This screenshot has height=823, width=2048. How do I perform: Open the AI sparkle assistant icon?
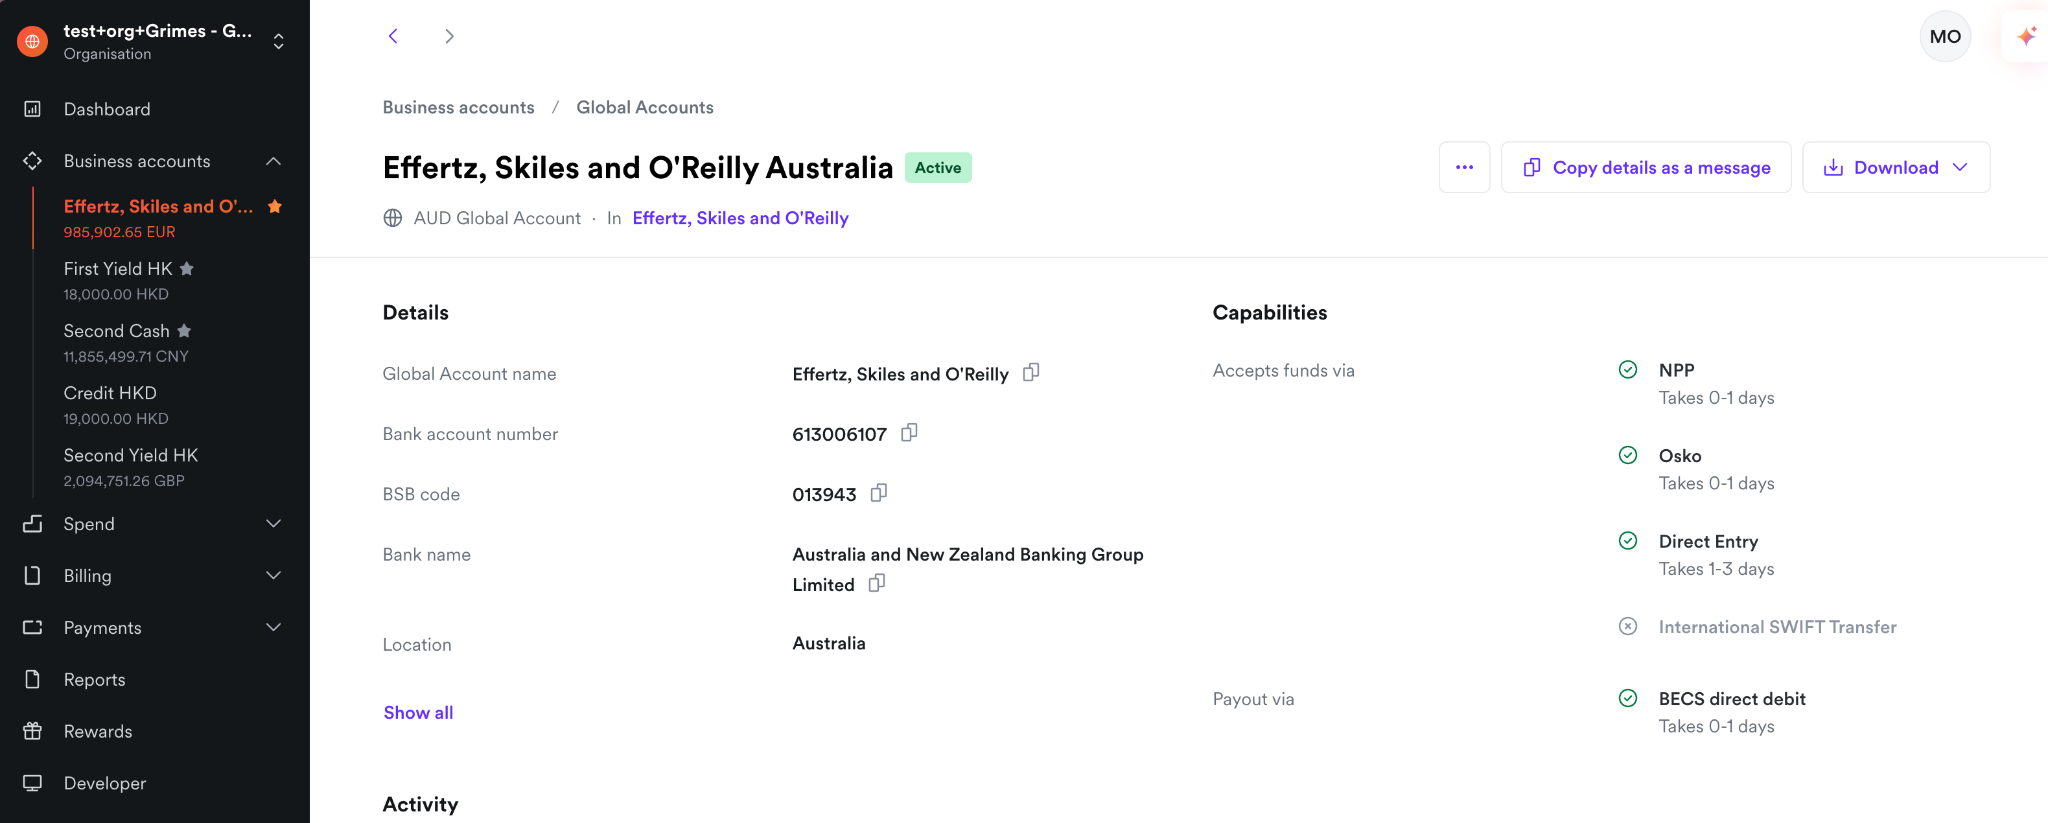coord(2027,37)
